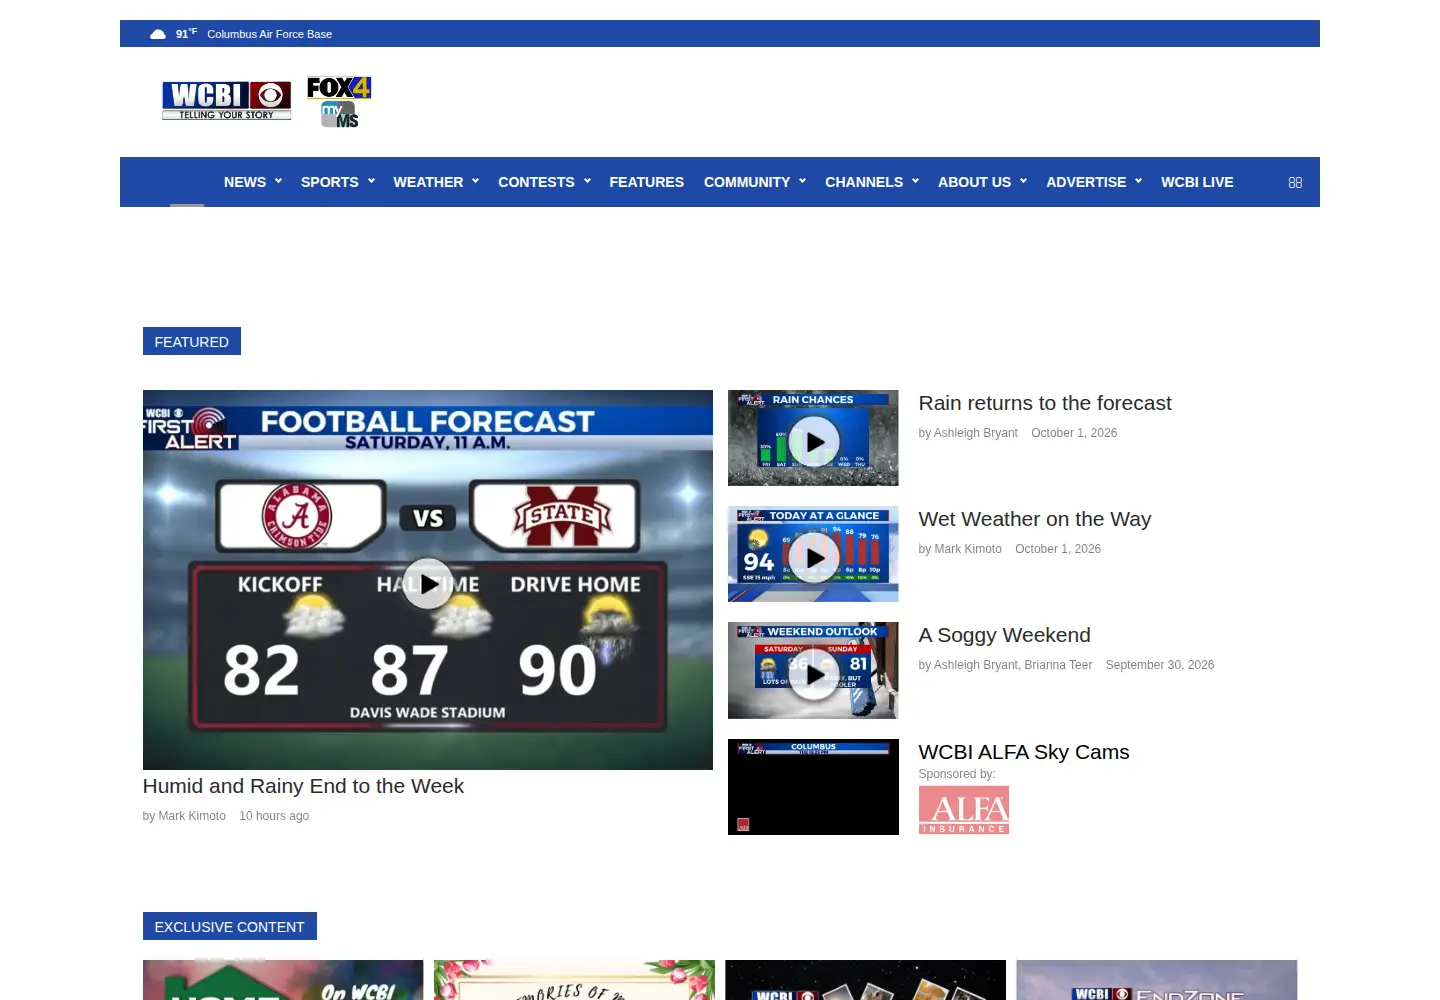The height and width of the screenshot is (1000, 1440).
Task: Play the Football Forecast featured video
Action: click(428, 583)
